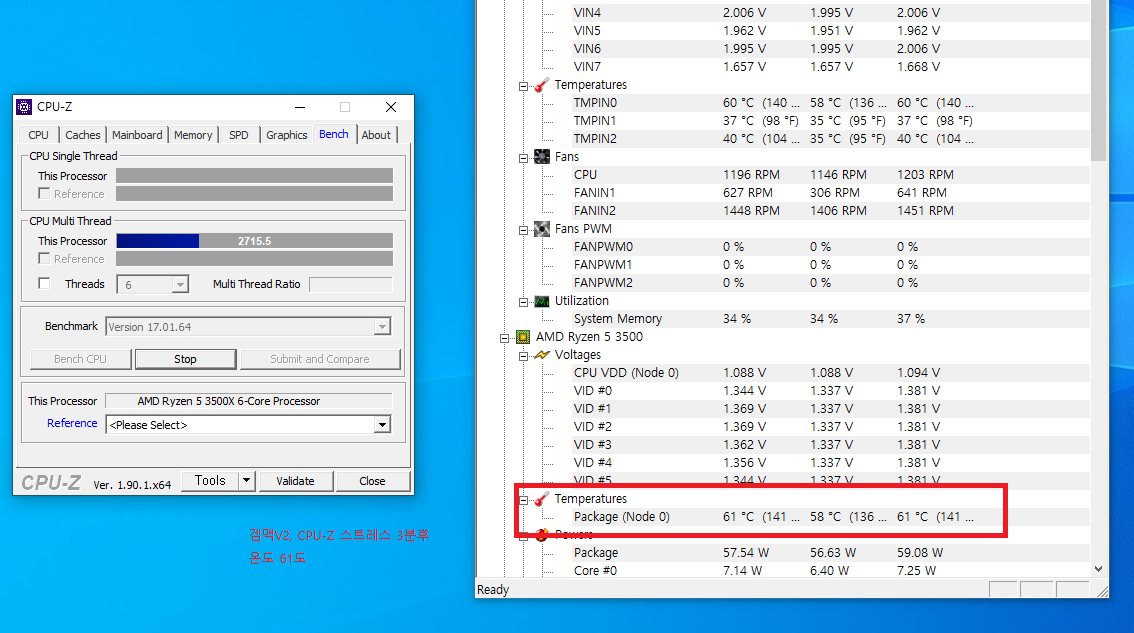Screen dimensions: 1134x633
Task: Click the Fans node fan icon
Action: [x=542, y=157]
